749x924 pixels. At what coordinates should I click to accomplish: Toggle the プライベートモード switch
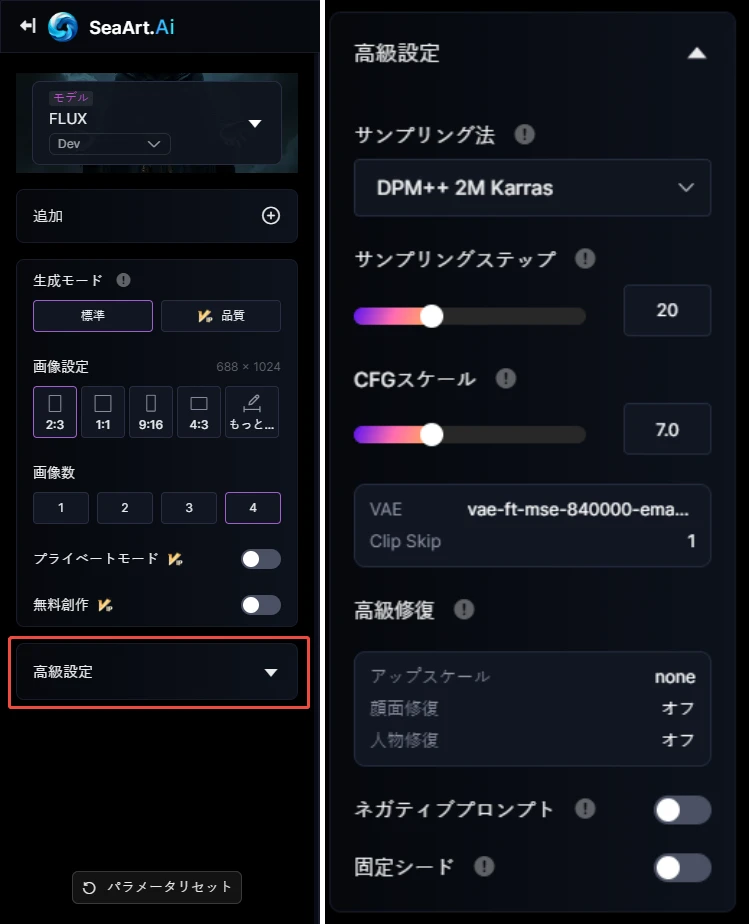click(261, 559)
